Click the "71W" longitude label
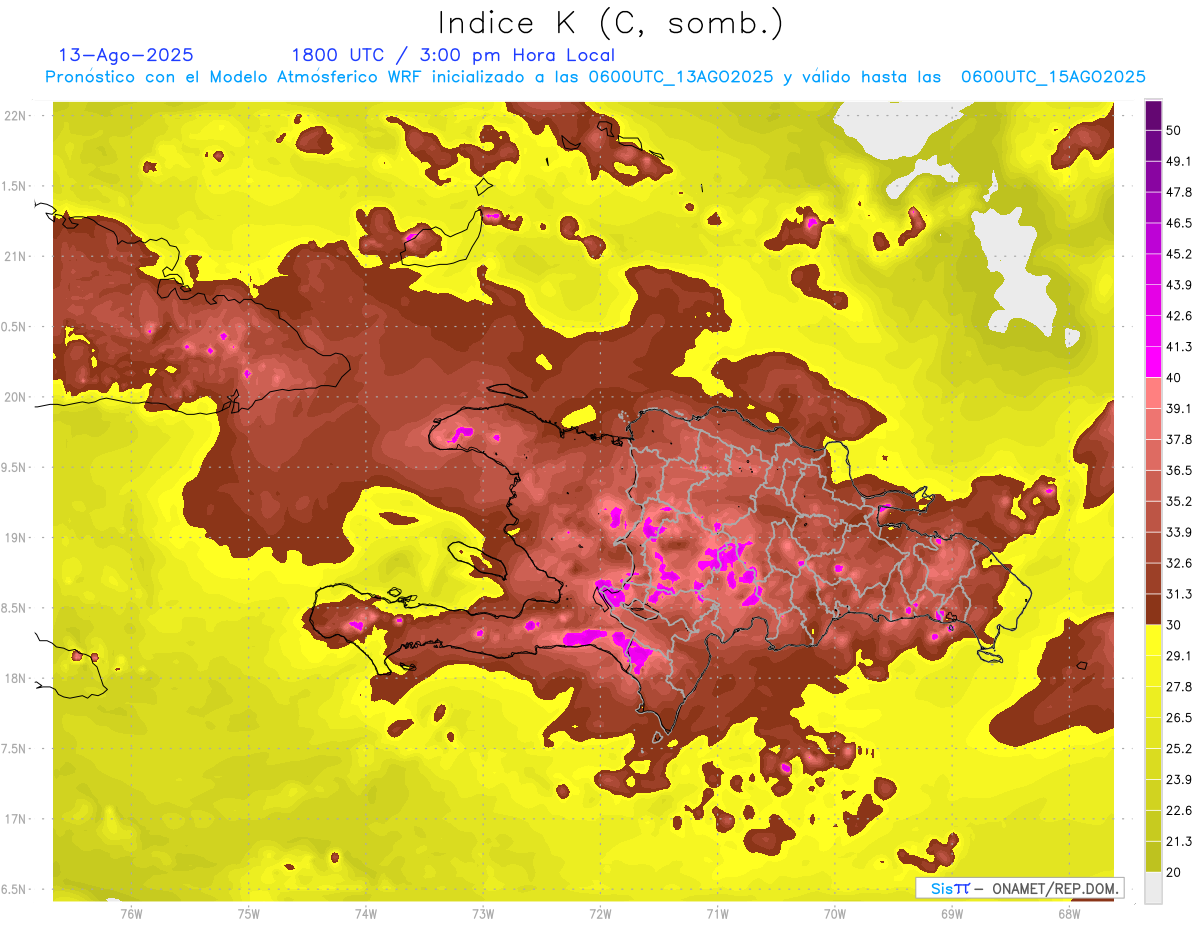 (717, 913)
